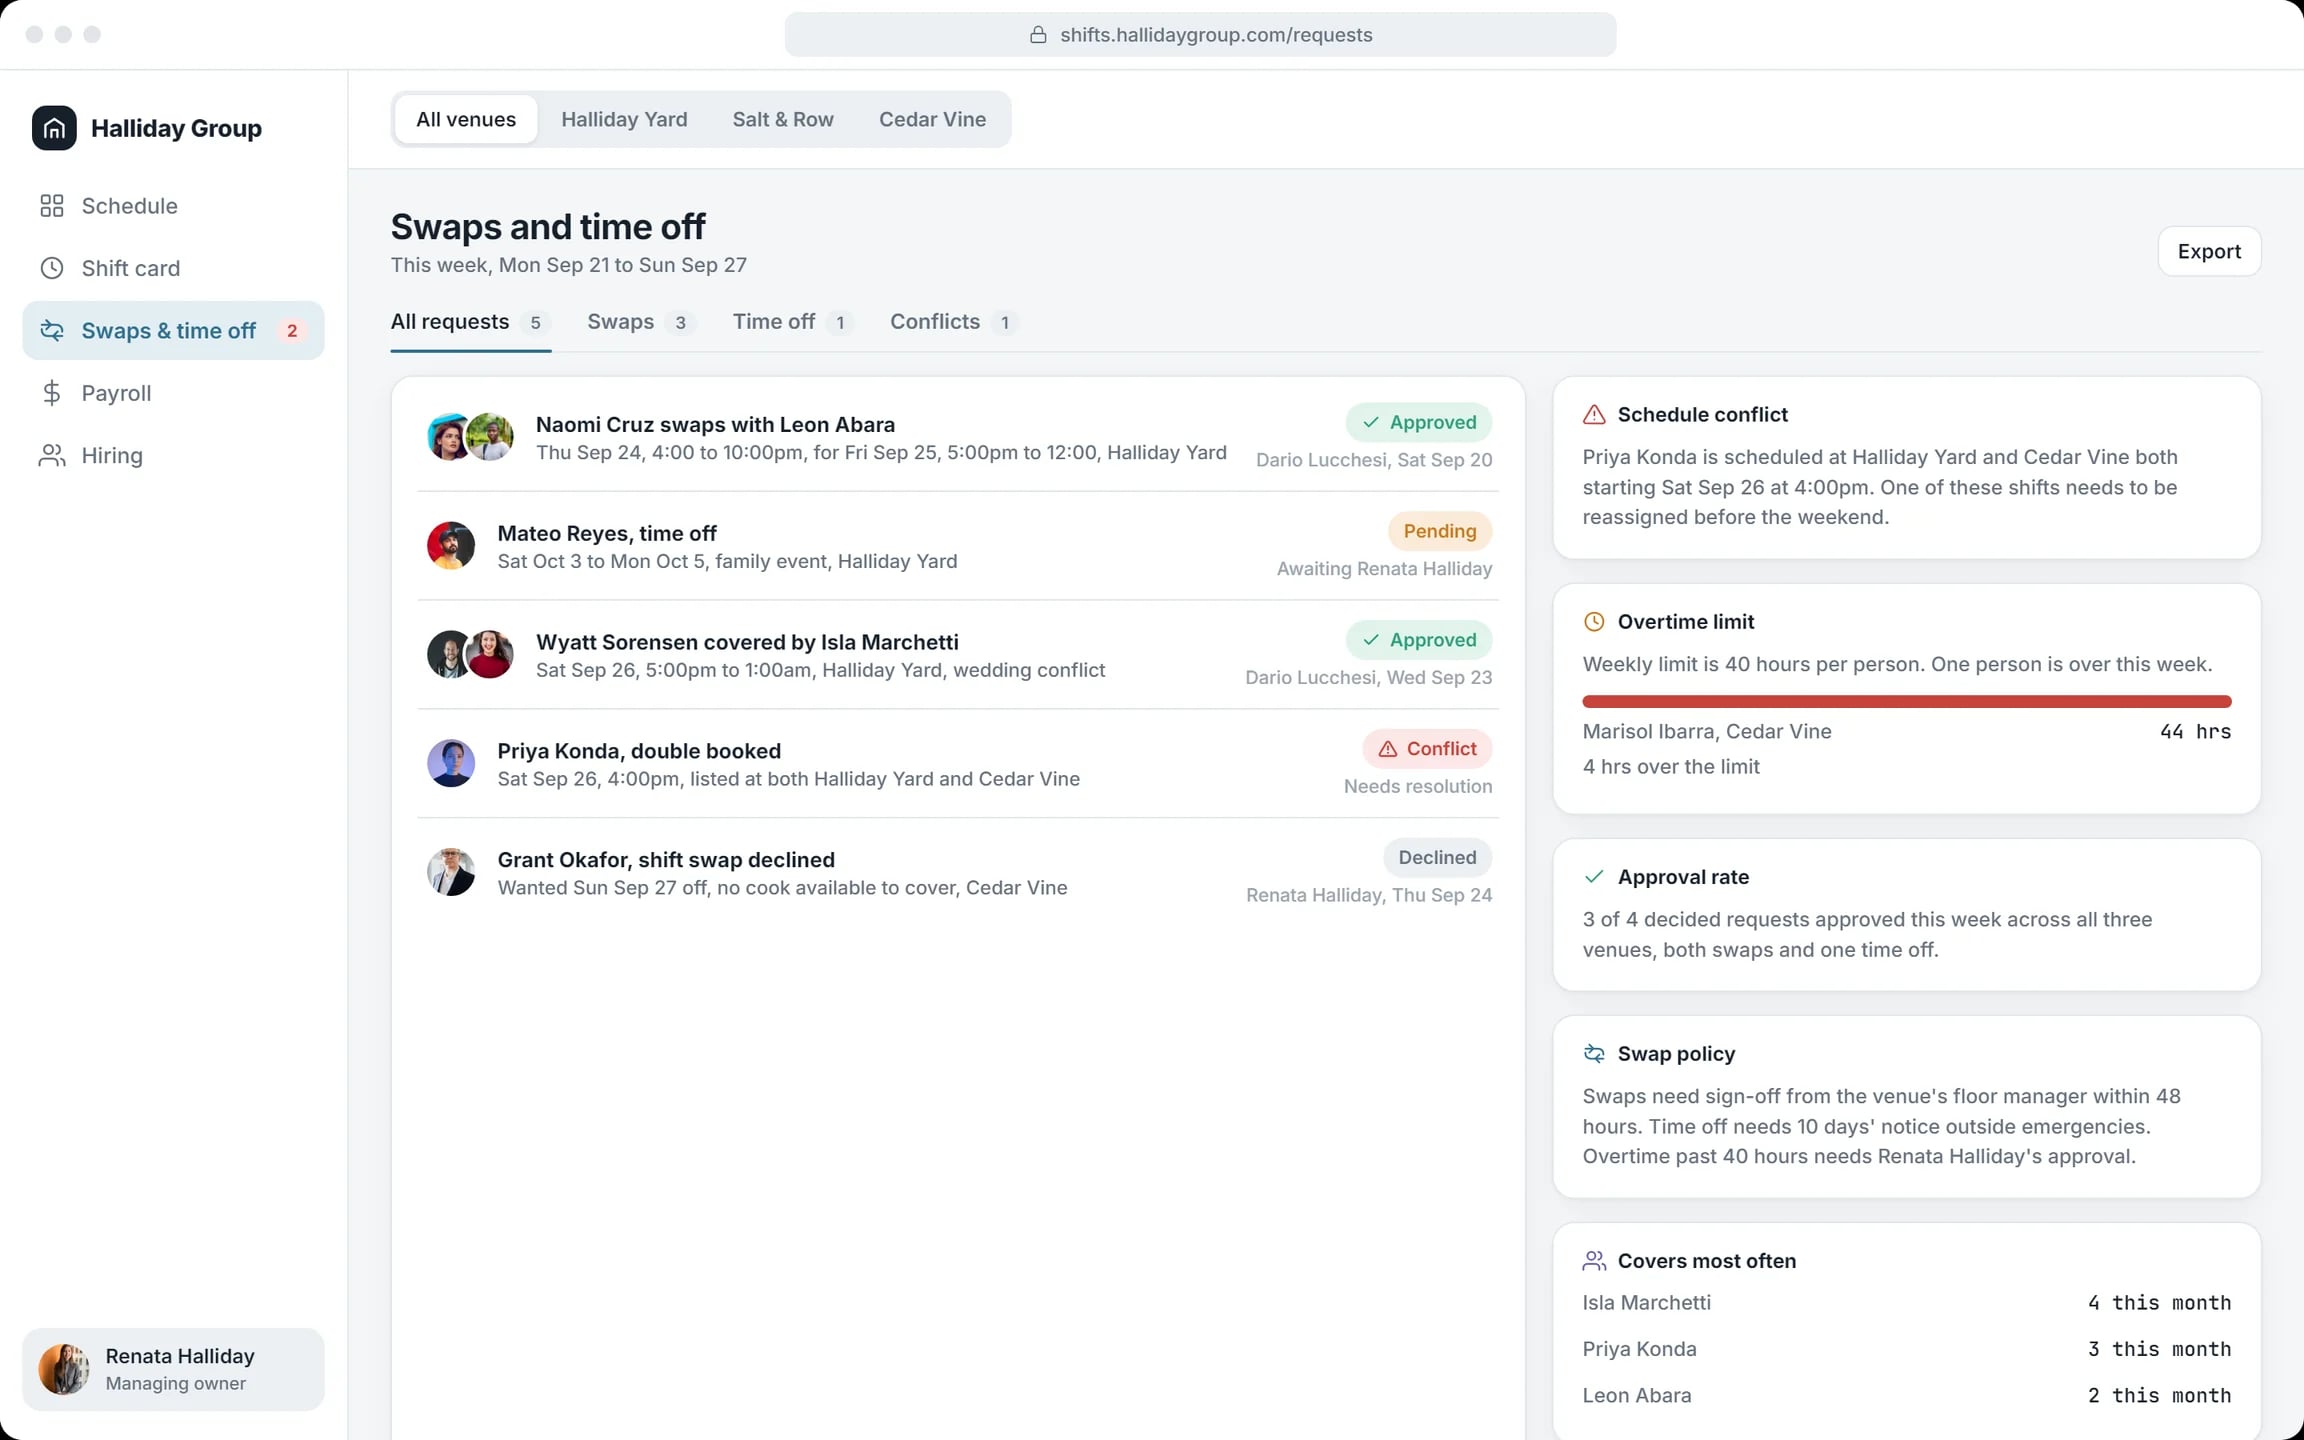Open the Wyatt Sorensen covered by Isla Marchetti request

(958, 656)
